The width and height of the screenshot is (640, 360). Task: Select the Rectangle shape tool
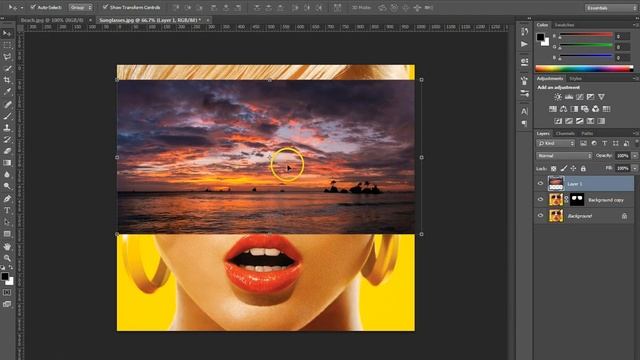click(x=7, y=234)
